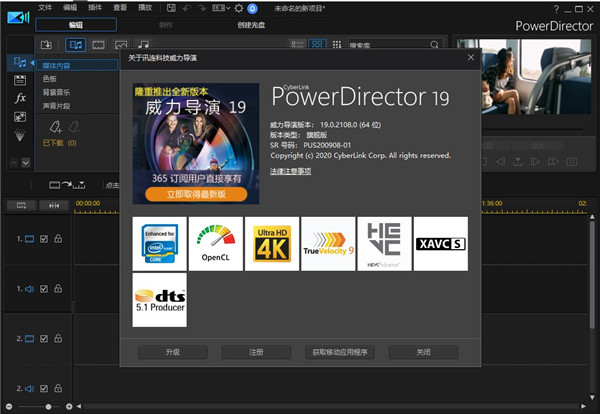Uncheck video track 2 enable checkbox

pyautogui.click(x=43, y=339)
